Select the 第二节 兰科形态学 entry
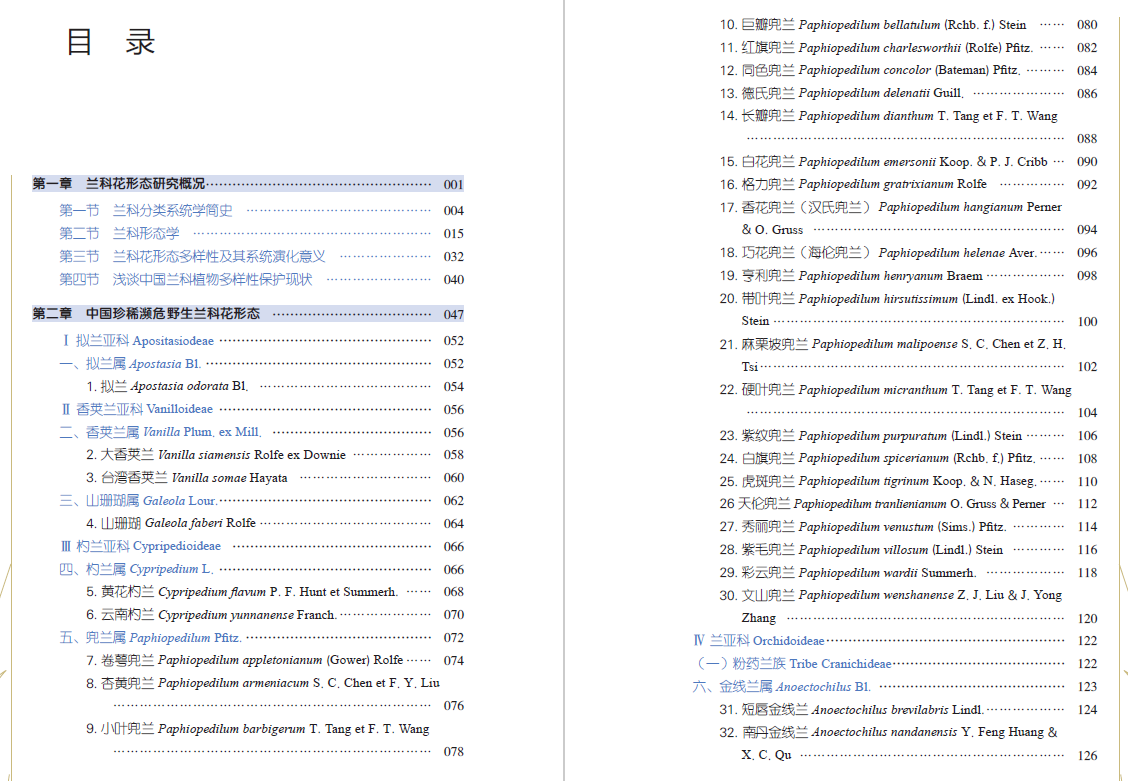This screenshot has height=781, width=1128. pos(261,234)
